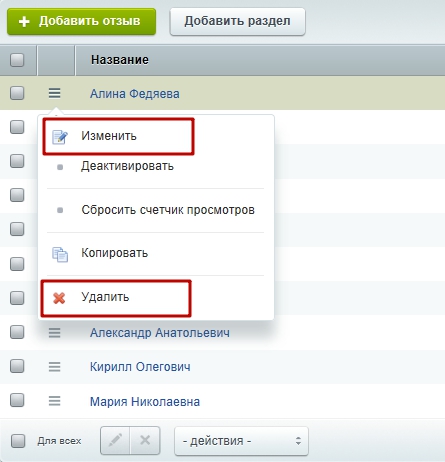
Task: Click the Копировать copy icon
Action: point(60,254)
